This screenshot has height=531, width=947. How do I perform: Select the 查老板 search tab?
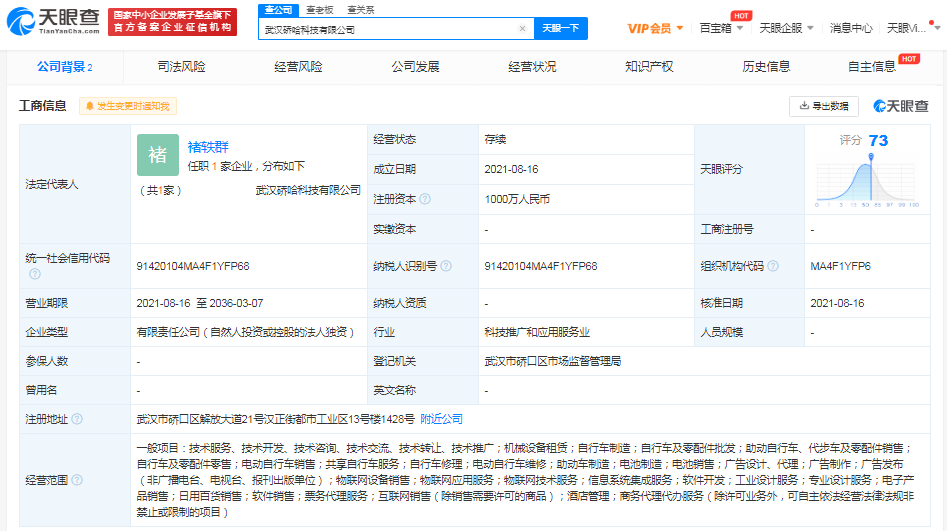[x=319, y=10]
